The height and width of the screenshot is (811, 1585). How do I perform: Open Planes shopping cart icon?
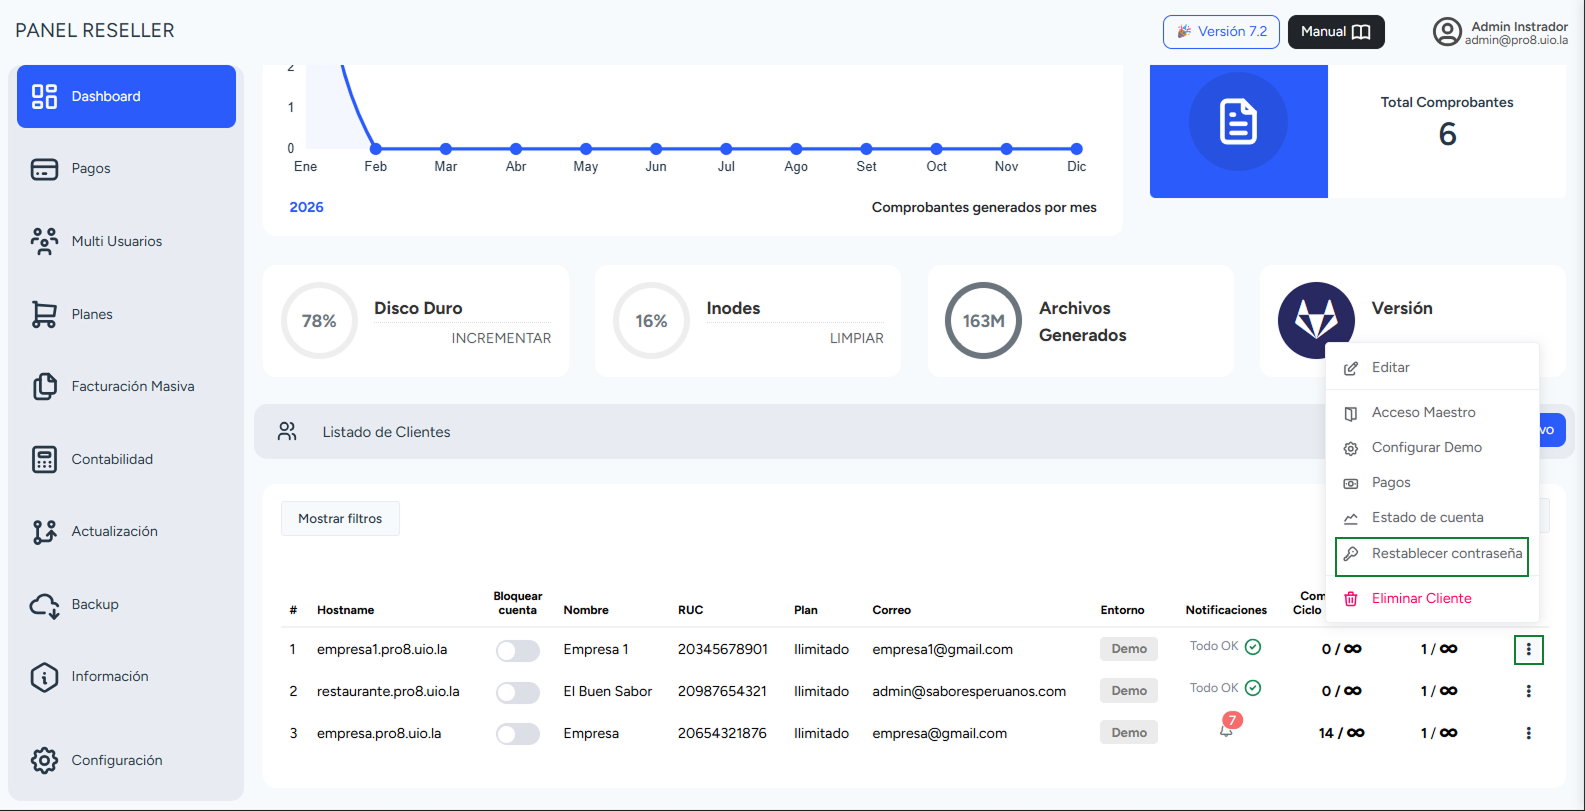tap(44, 314)
